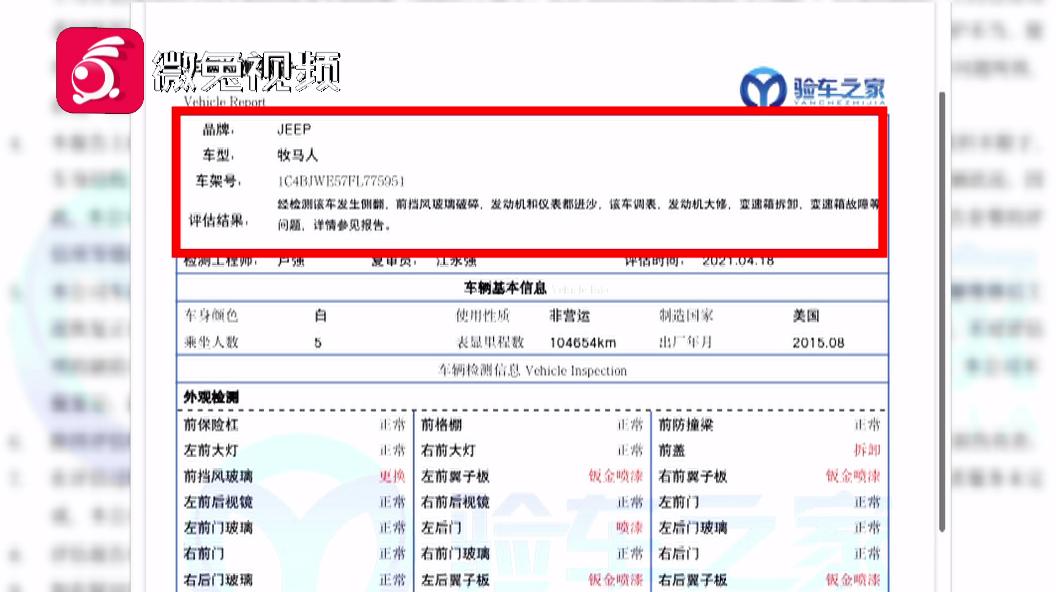Screen dimensions: 1056x592
Task: Click the "右前门玻璃" inspection item
Action: coord(455,554)
